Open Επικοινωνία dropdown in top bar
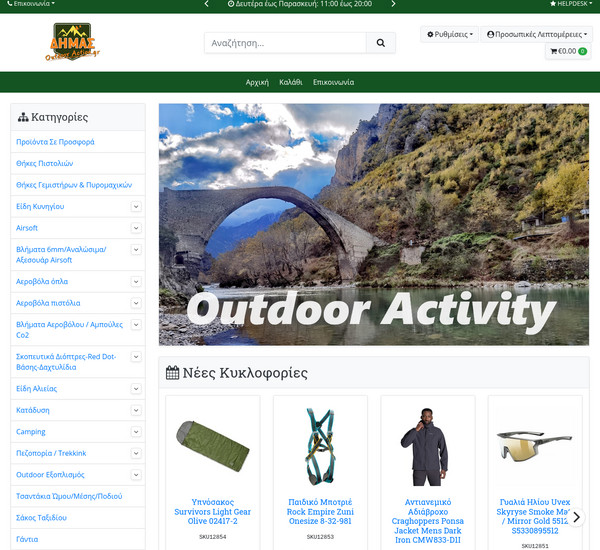 31,3
